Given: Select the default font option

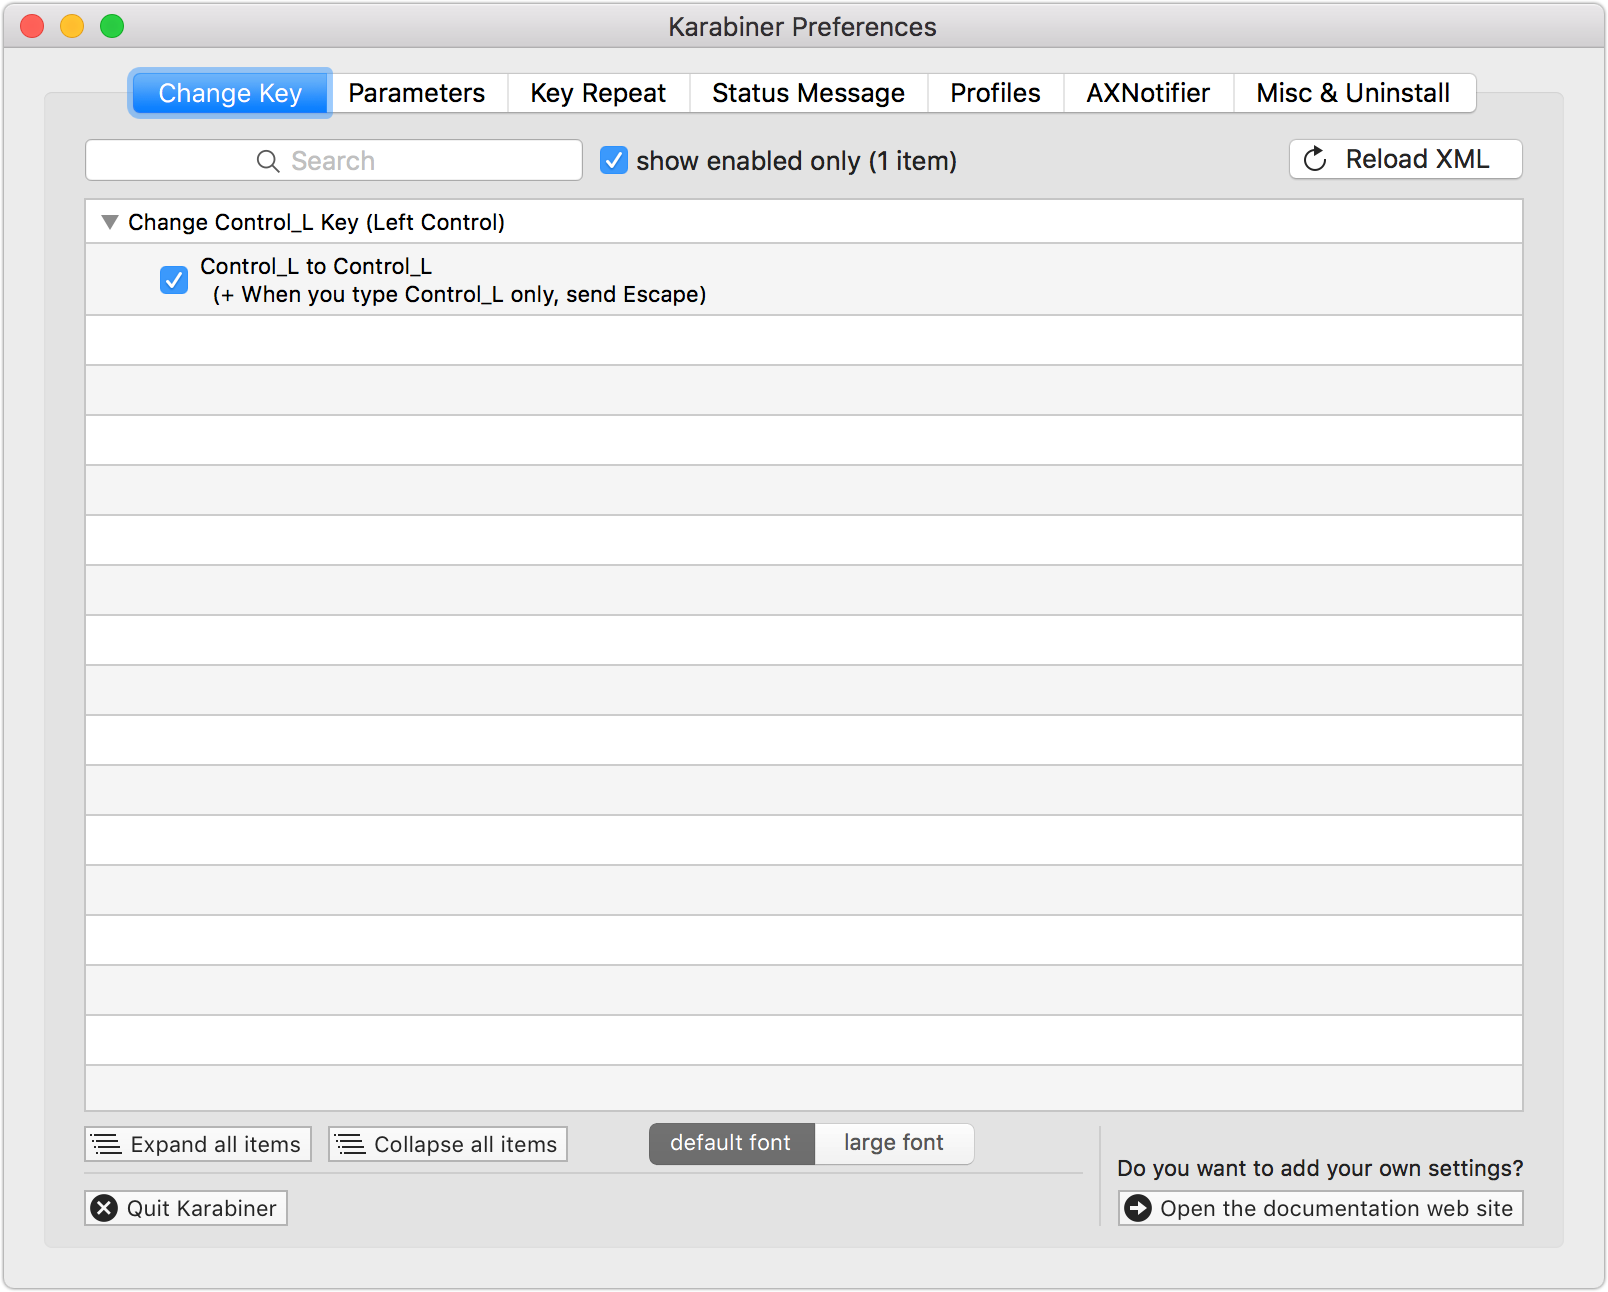Looking at the screenshot, I should pos(731,1143).
